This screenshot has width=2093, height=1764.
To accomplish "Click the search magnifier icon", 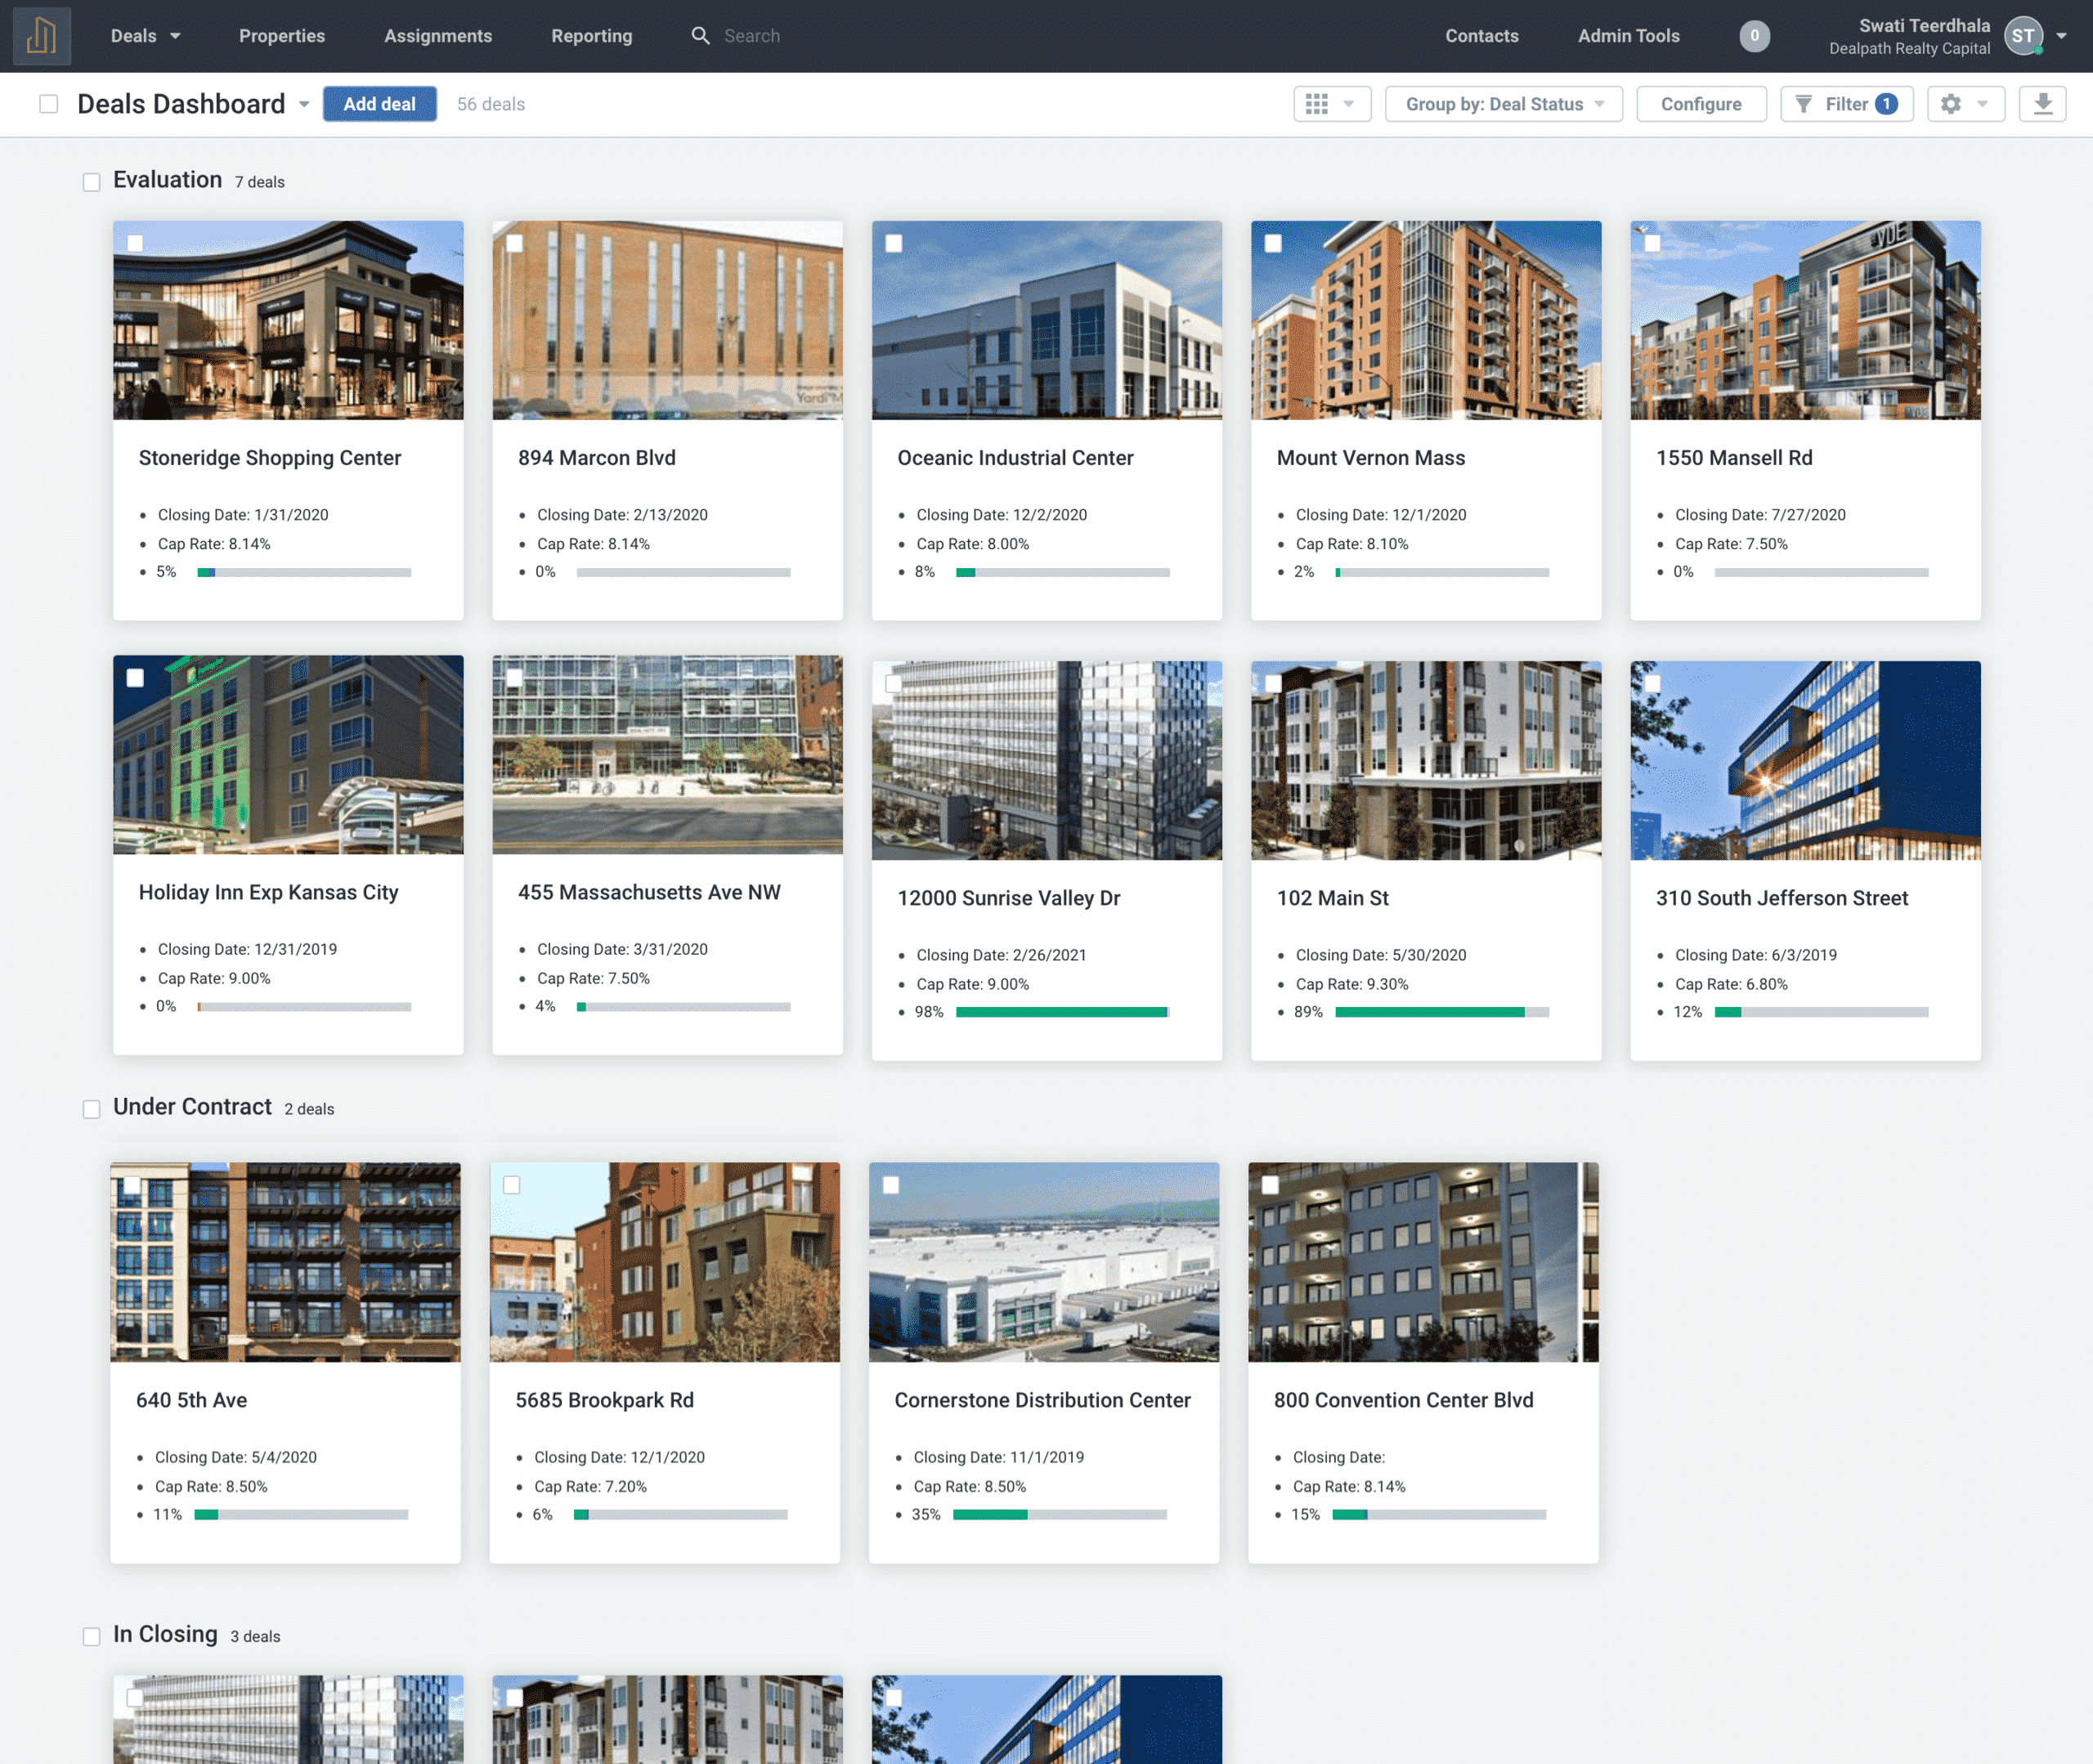I will point(700,35).
